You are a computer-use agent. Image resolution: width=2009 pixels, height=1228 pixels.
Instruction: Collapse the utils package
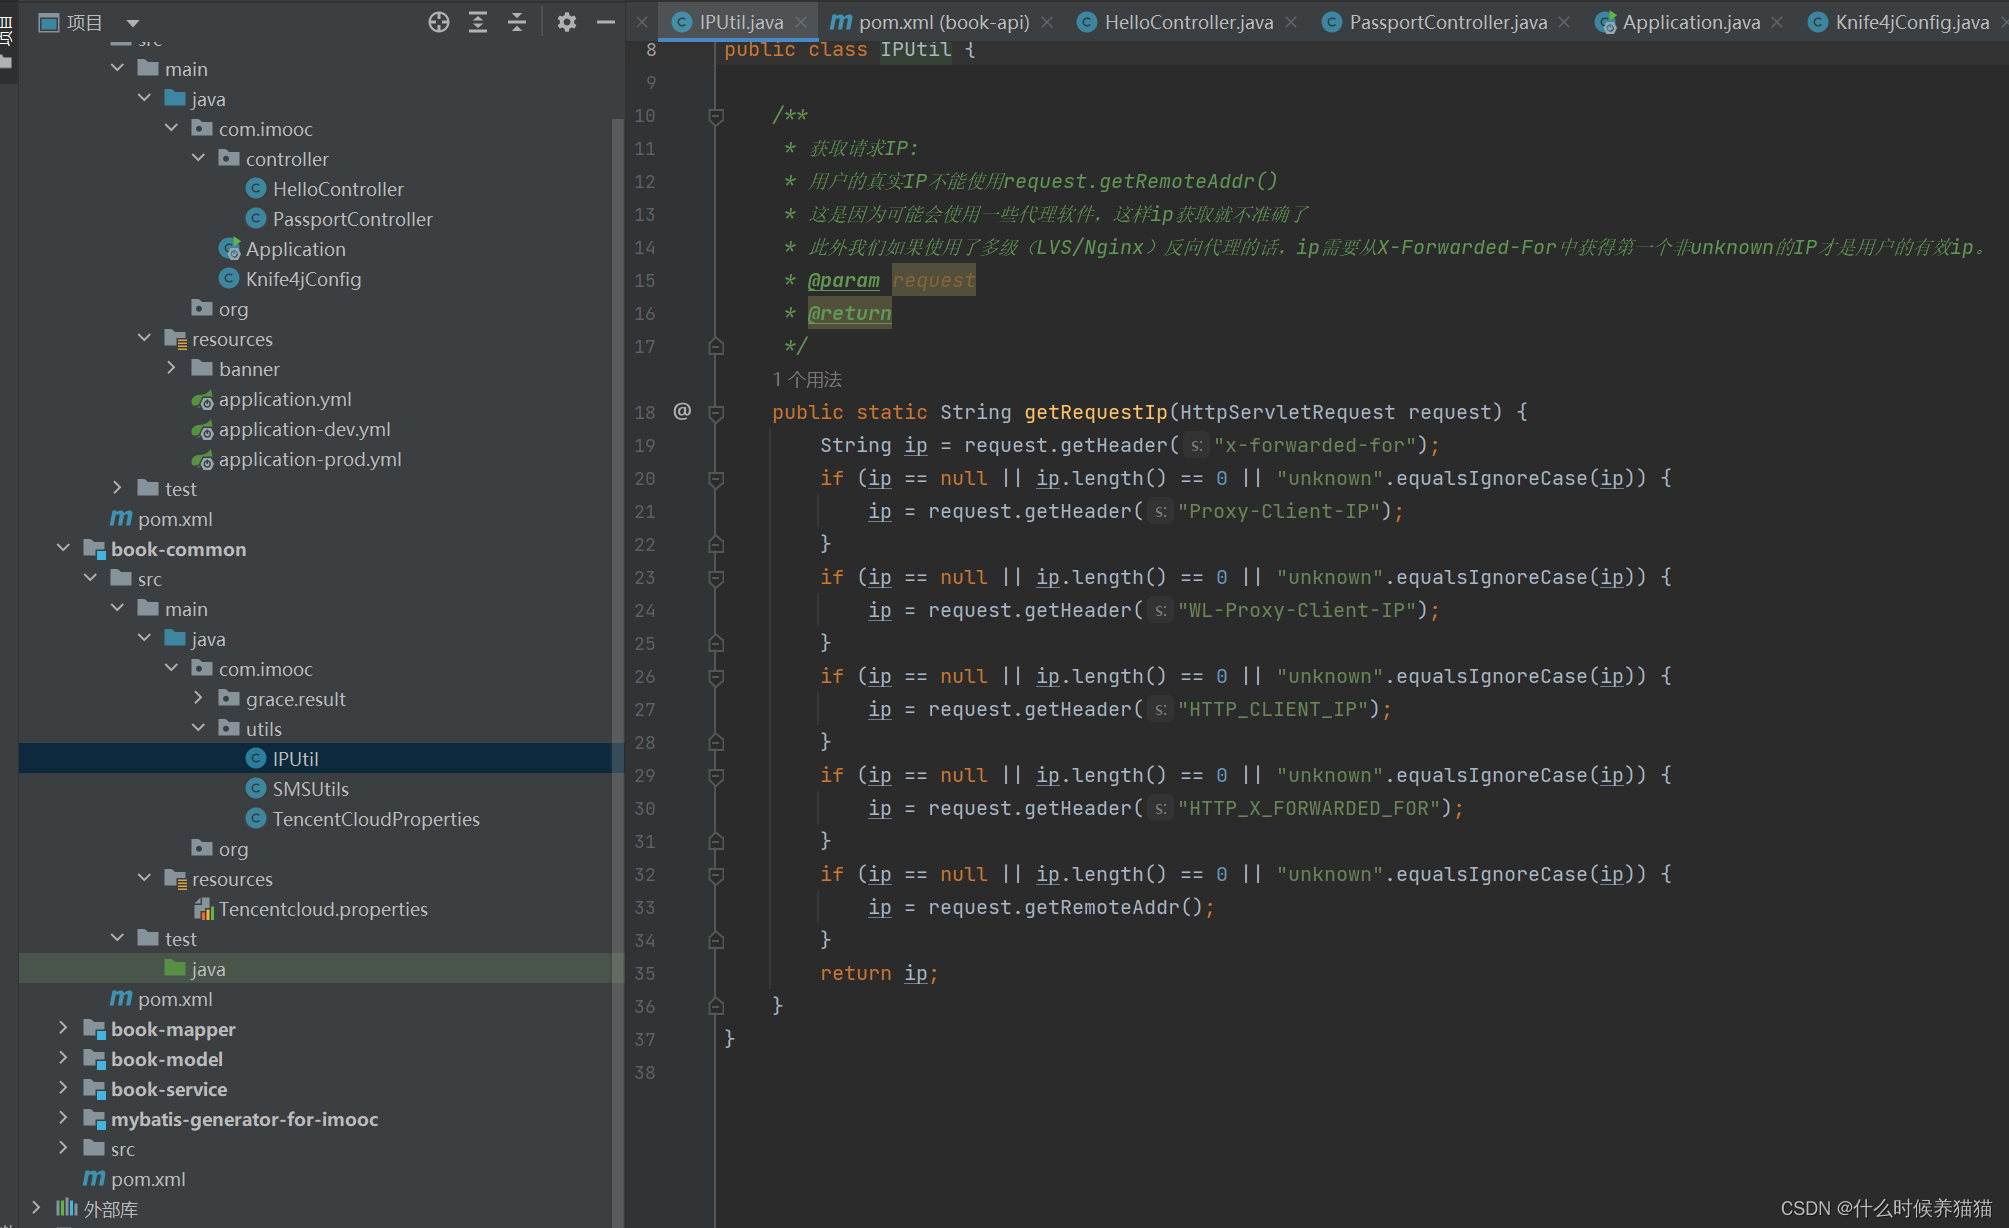tap(198, 728)
